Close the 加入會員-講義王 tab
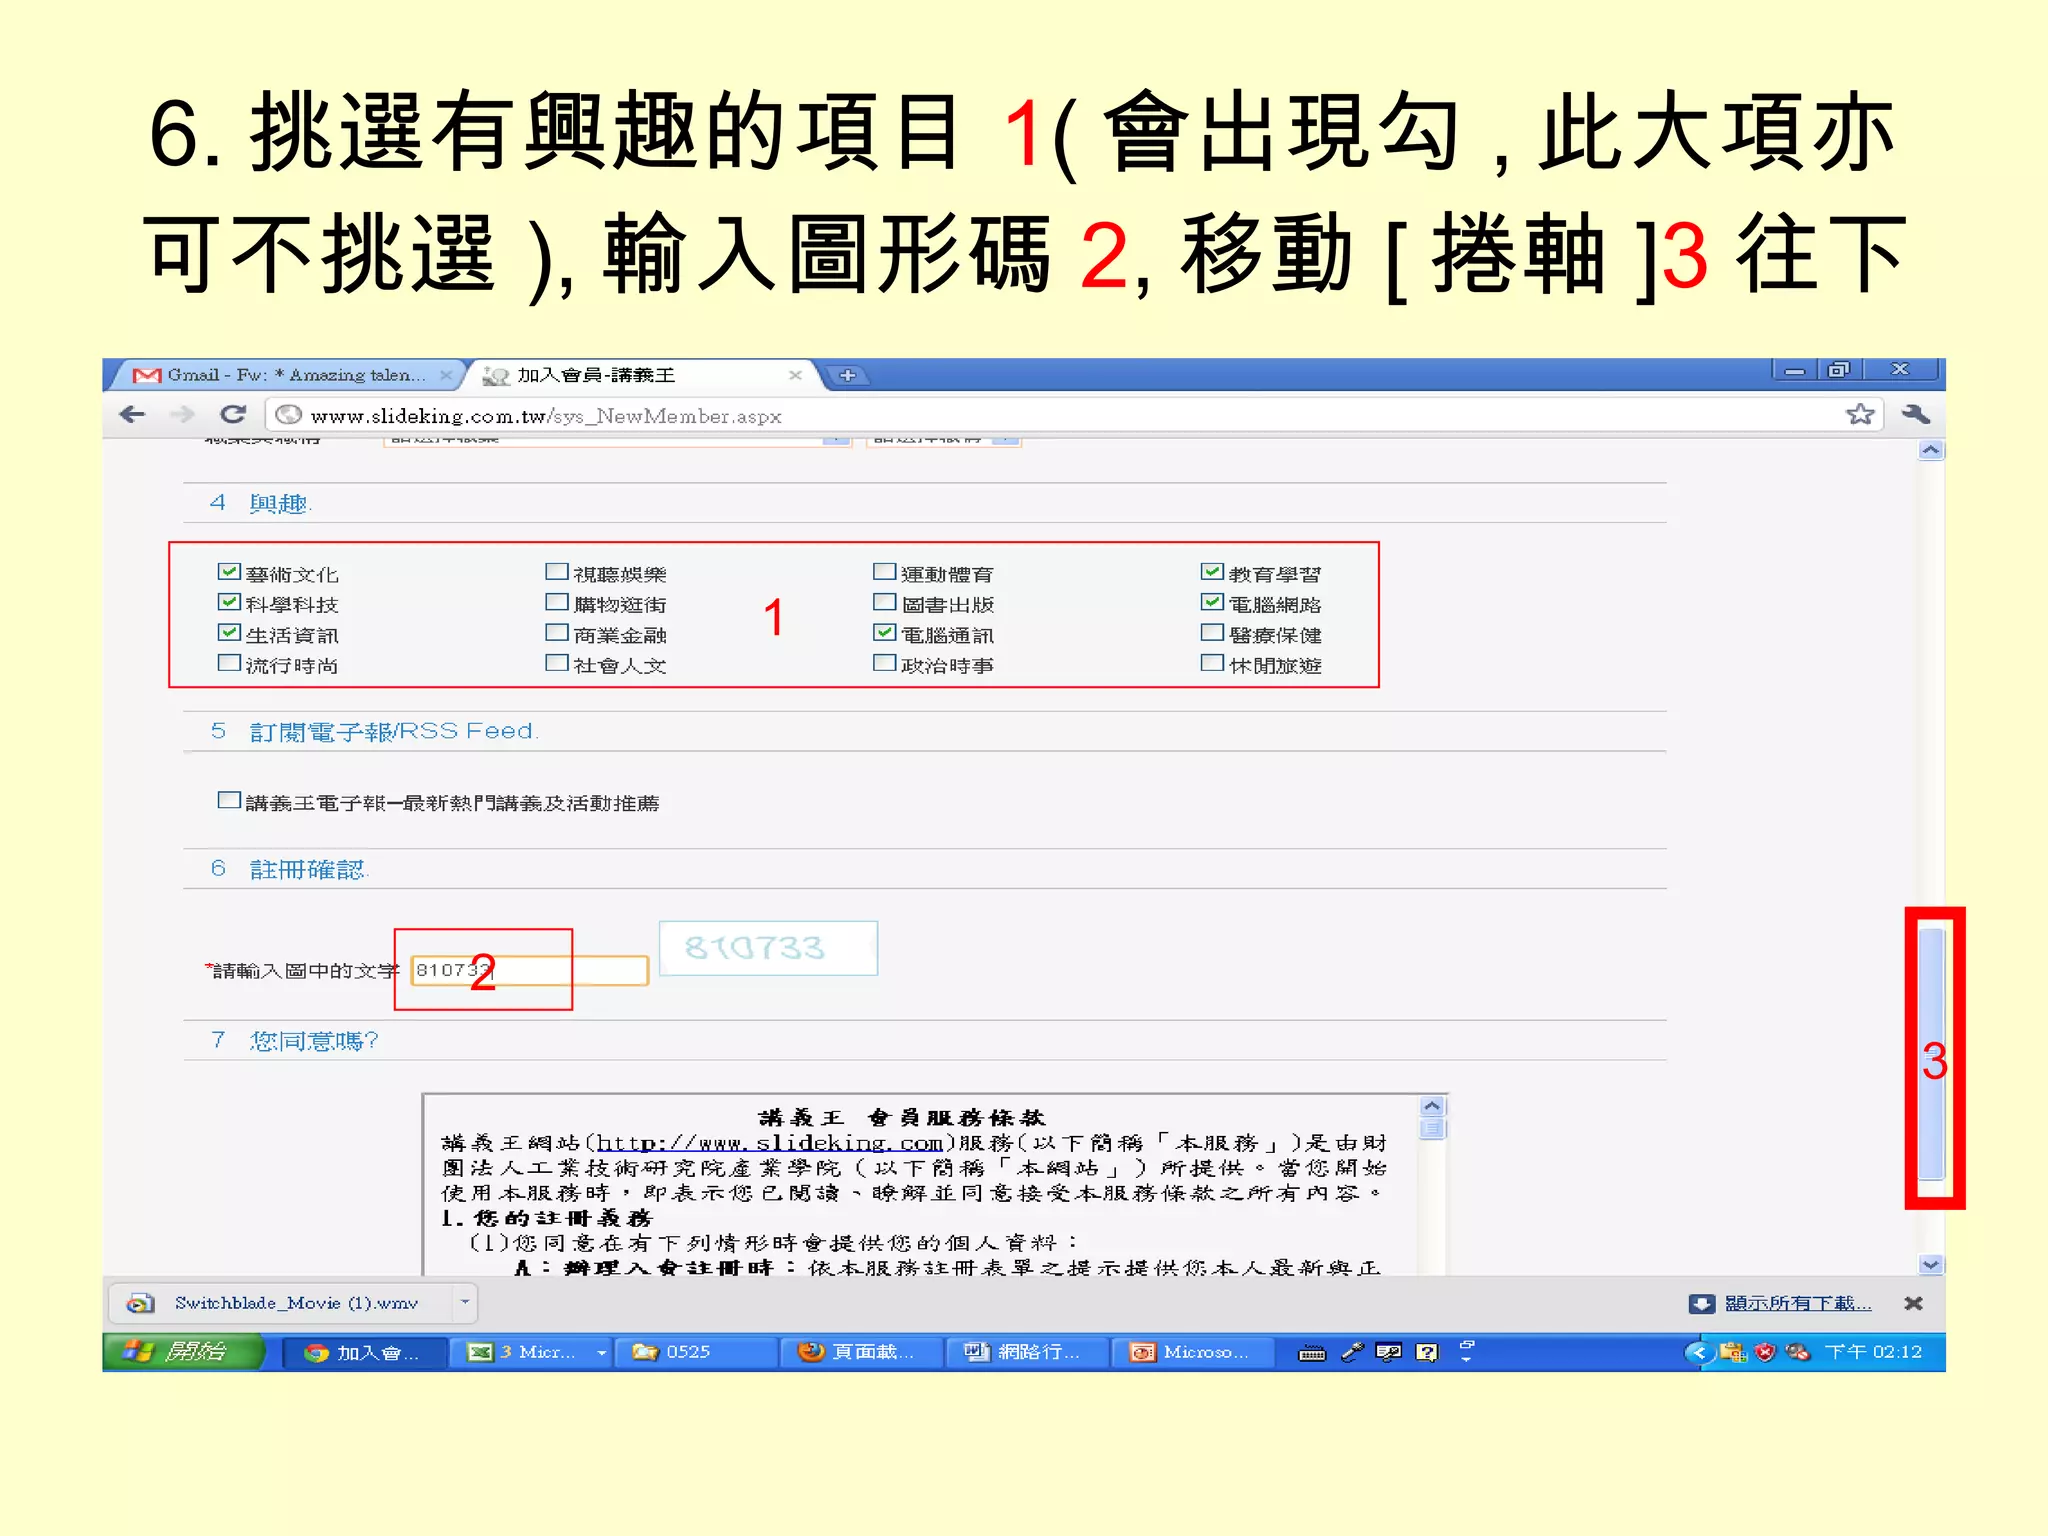The height and width of the screenshot is (1536, 2048). [795, 375]
